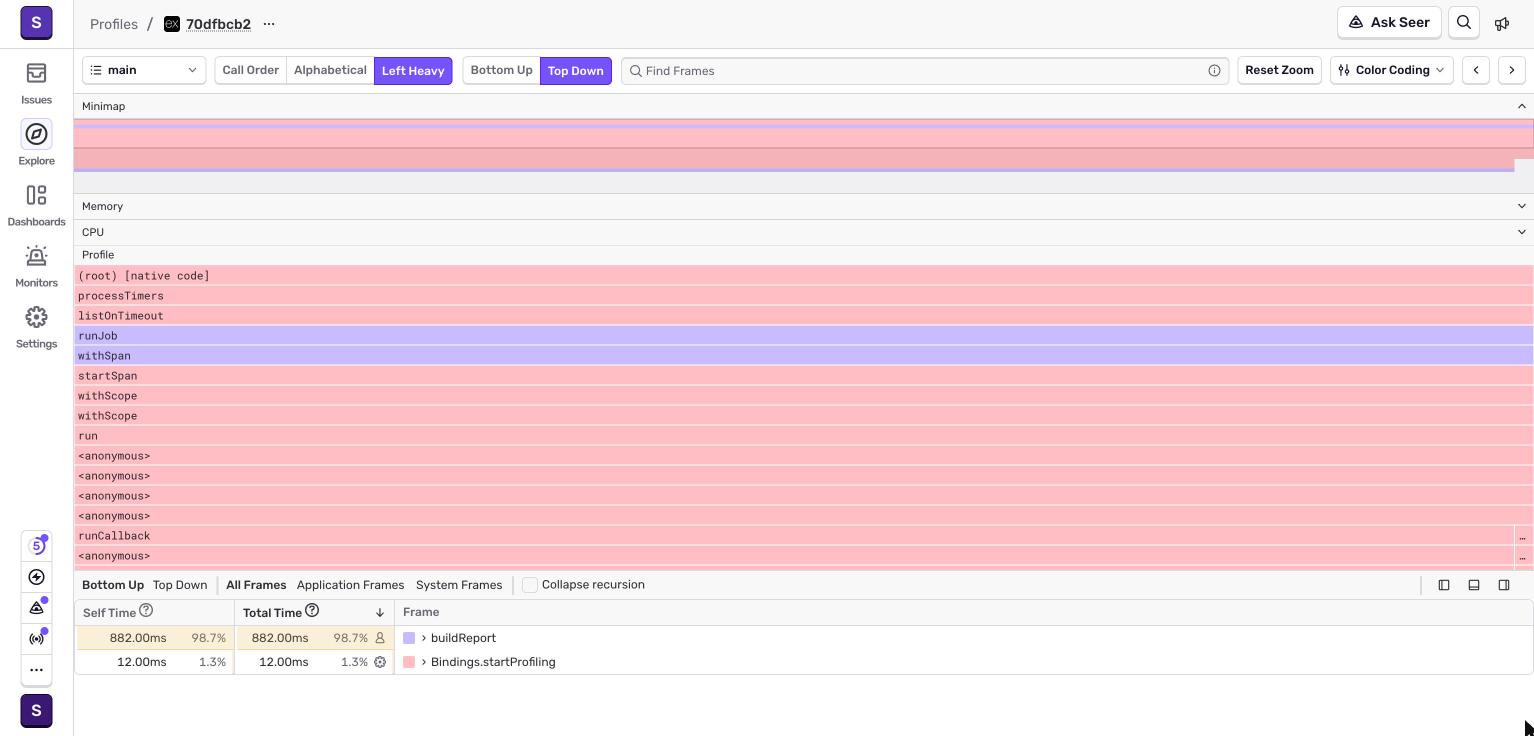
Task: Expand the Memory panel
Action: pyautogui.click(x=1522, y=206)
